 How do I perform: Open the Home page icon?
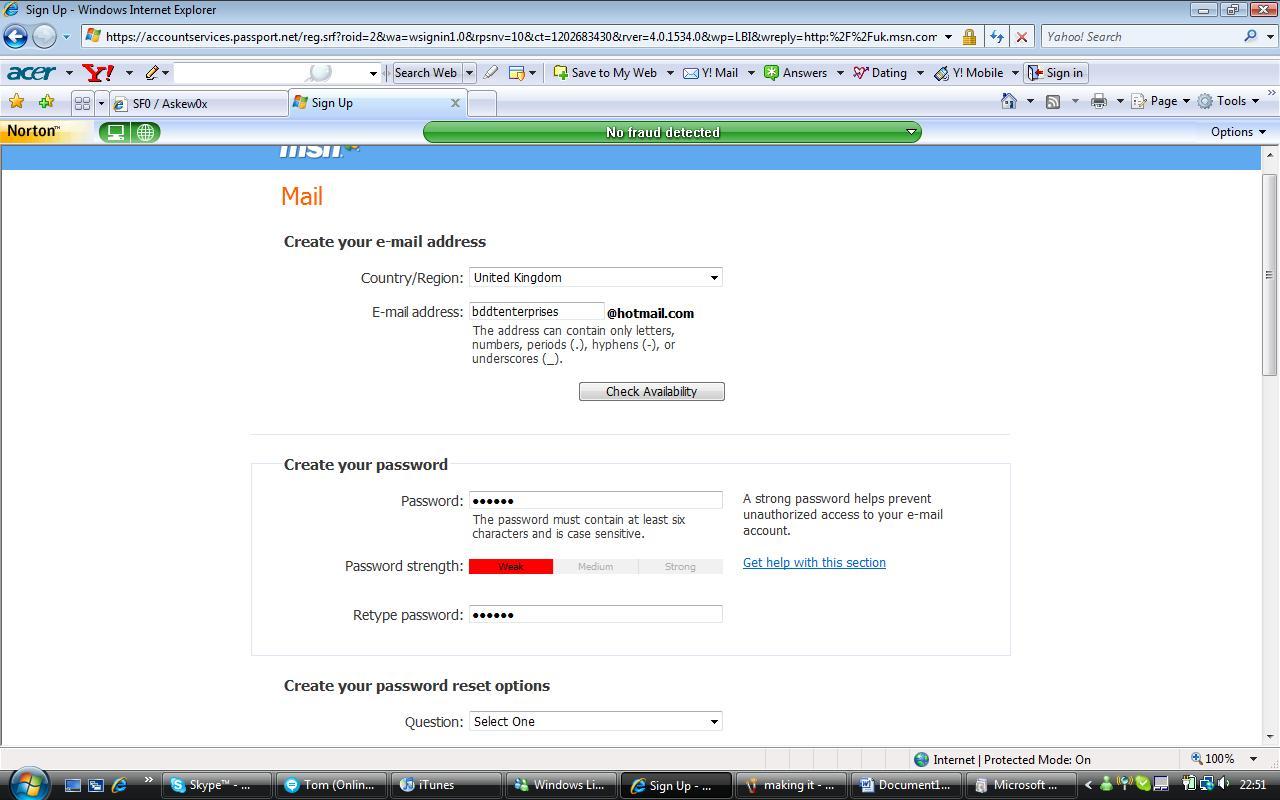(1009, 101)
